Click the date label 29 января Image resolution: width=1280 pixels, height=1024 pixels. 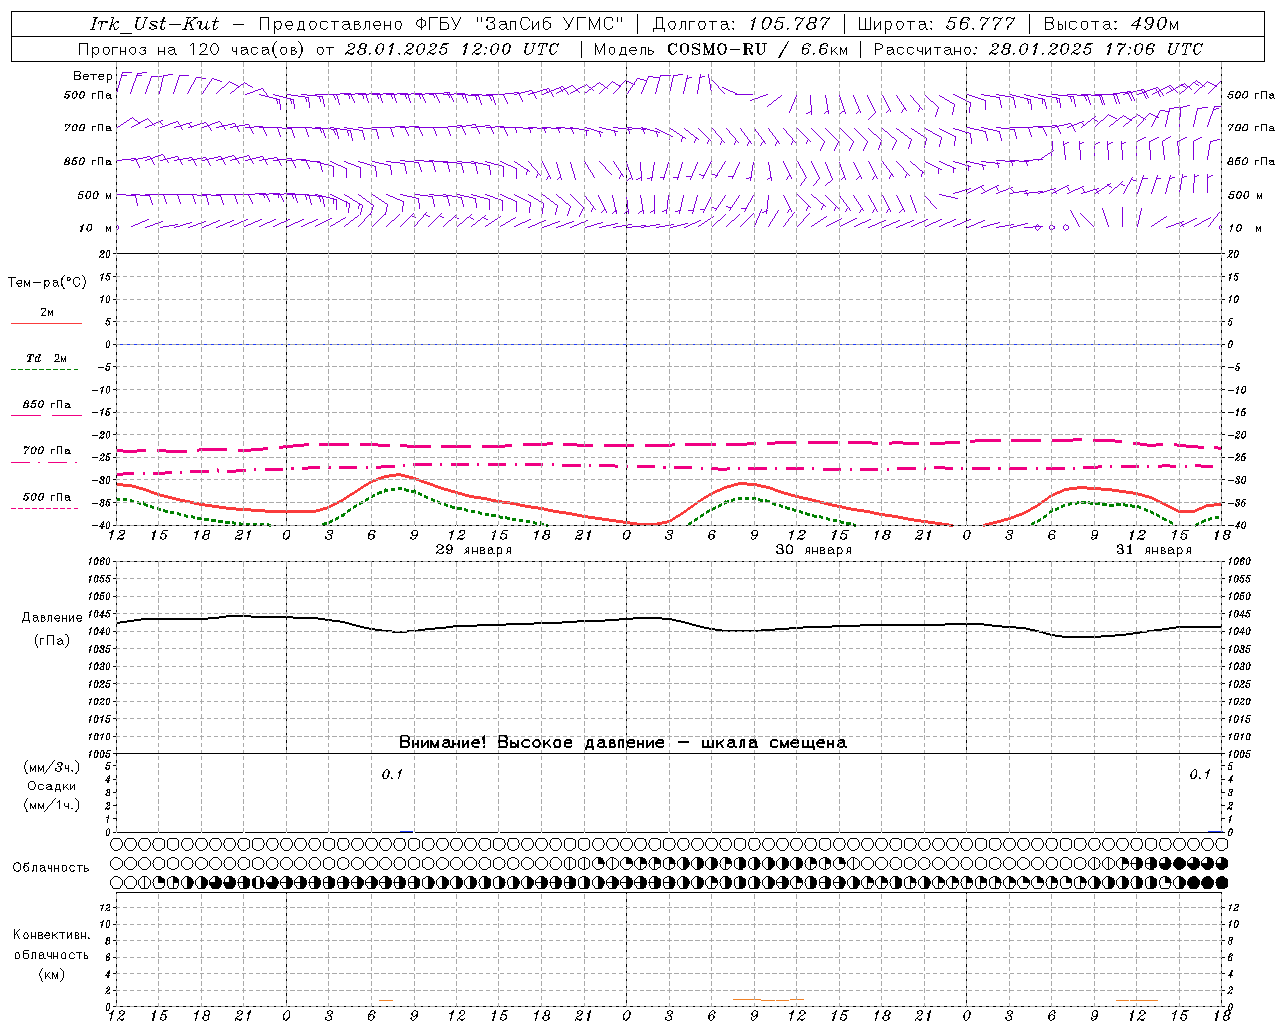pos(474,550)
